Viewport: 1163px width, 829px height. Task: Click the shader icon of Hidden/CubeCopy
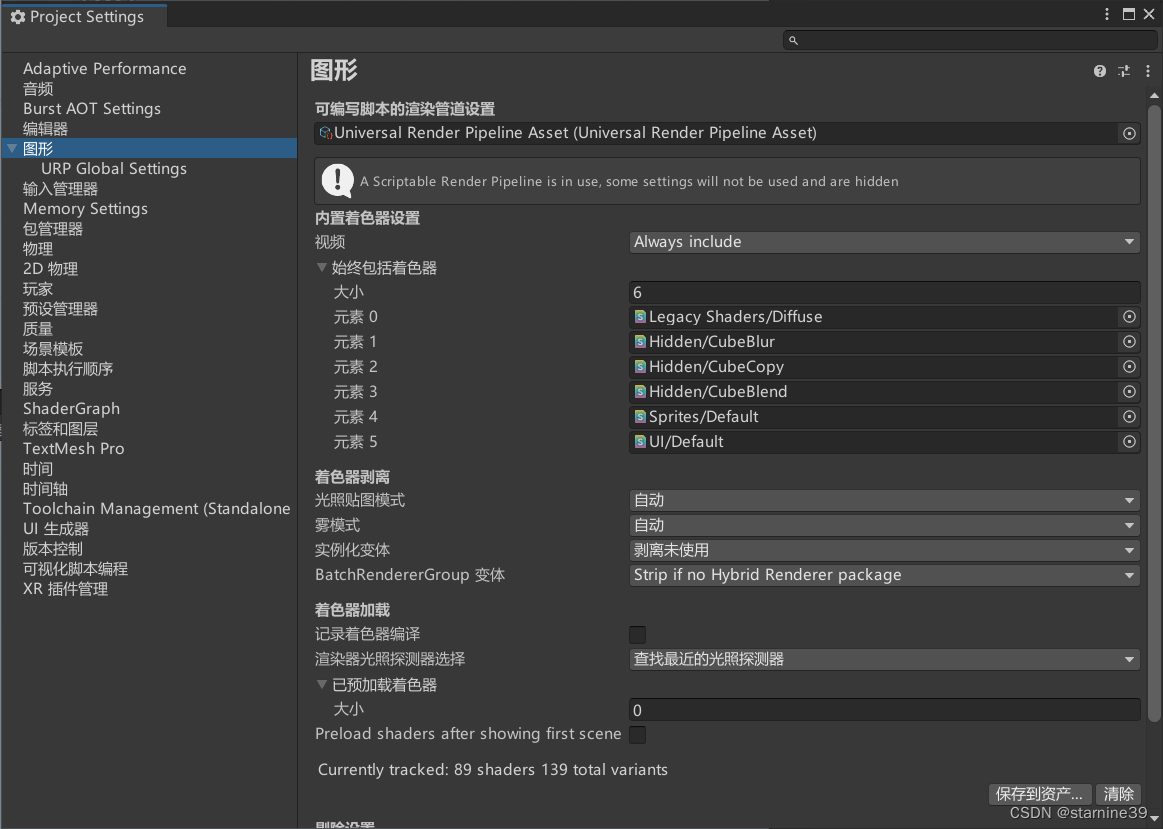click(x=640, y=367)
